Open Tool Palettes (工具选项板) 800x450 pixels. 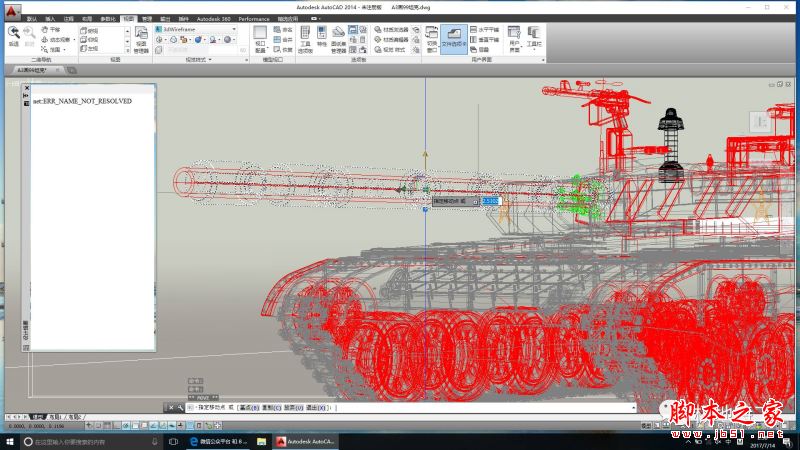click(x=305, y=39)
